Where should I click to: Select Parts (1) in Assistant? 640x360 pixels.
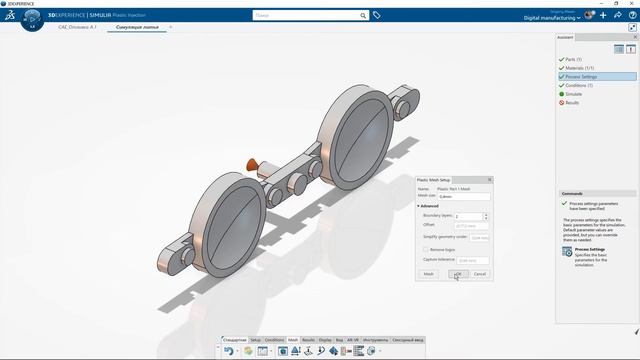pyautogui.click(x=573, y=59)
